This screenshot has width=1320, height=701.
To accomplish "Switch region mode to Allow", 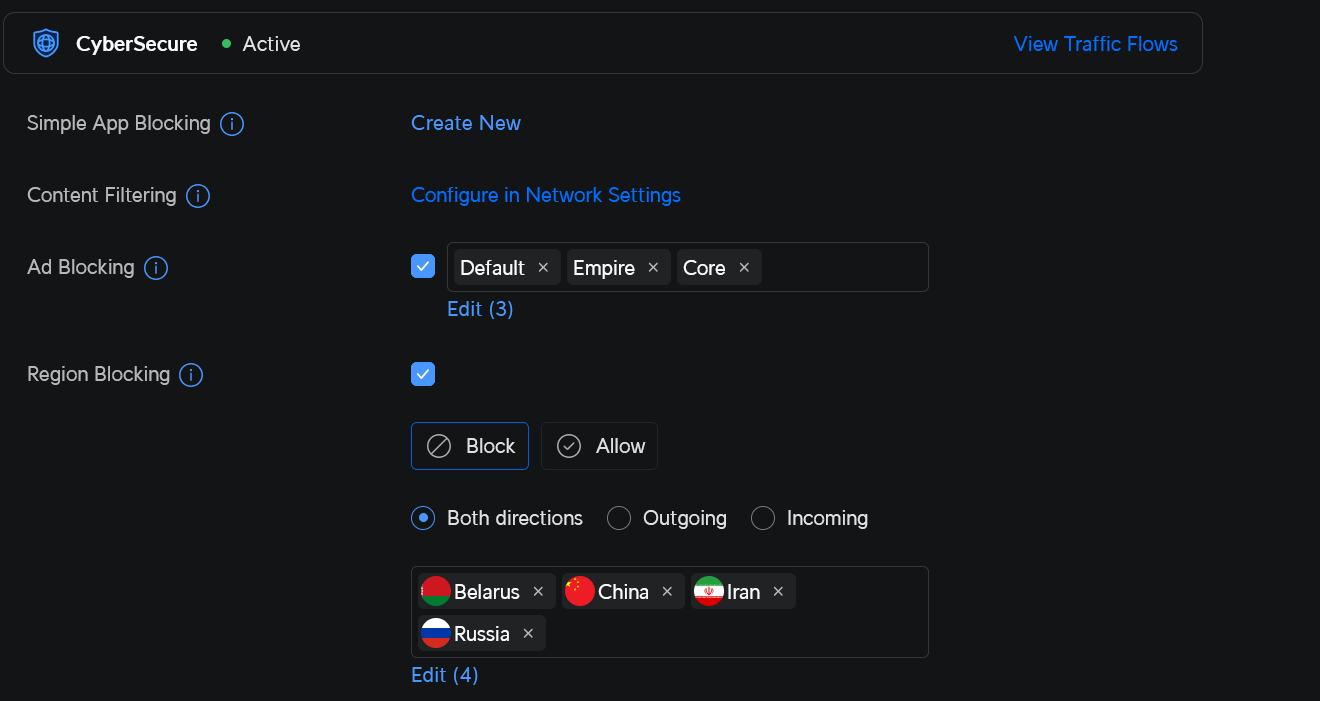I will (599, 446).
